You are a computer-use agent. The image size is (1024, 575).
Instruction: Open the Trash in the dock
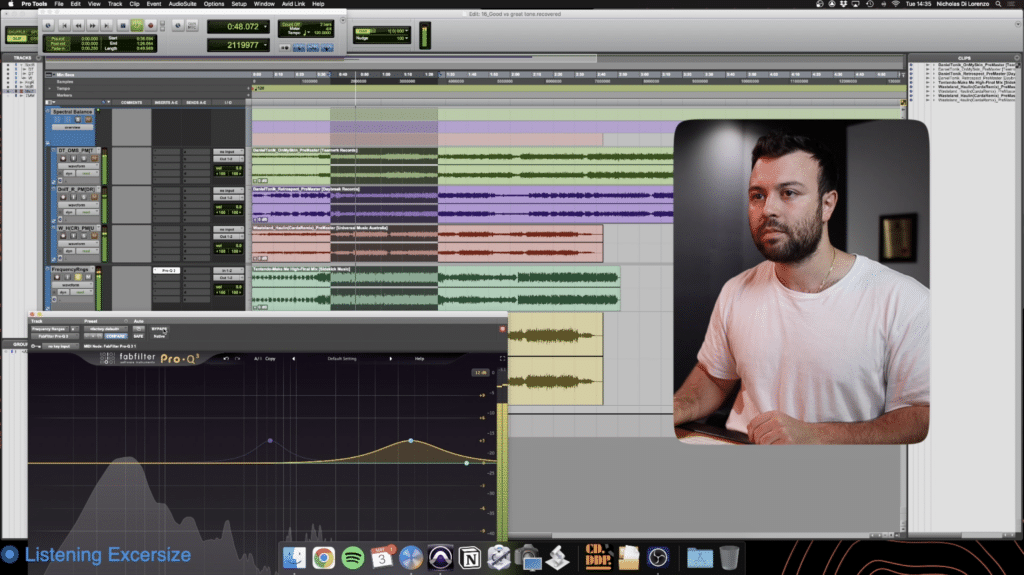point(729,558)
